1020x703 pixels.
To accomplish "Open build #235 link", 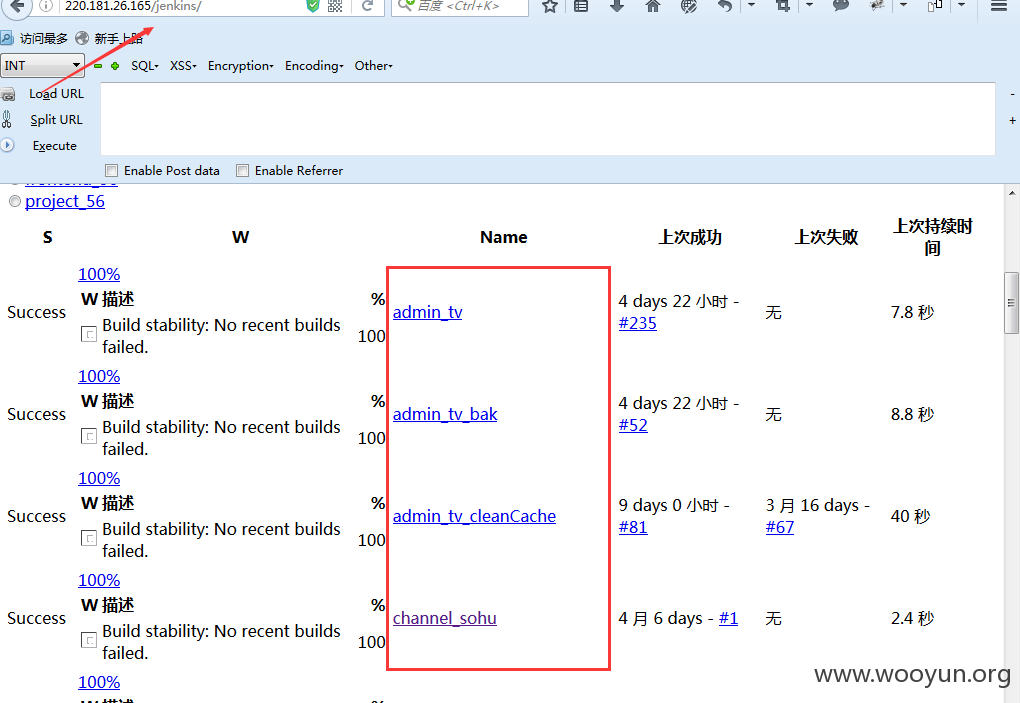I will coord(638,323).
